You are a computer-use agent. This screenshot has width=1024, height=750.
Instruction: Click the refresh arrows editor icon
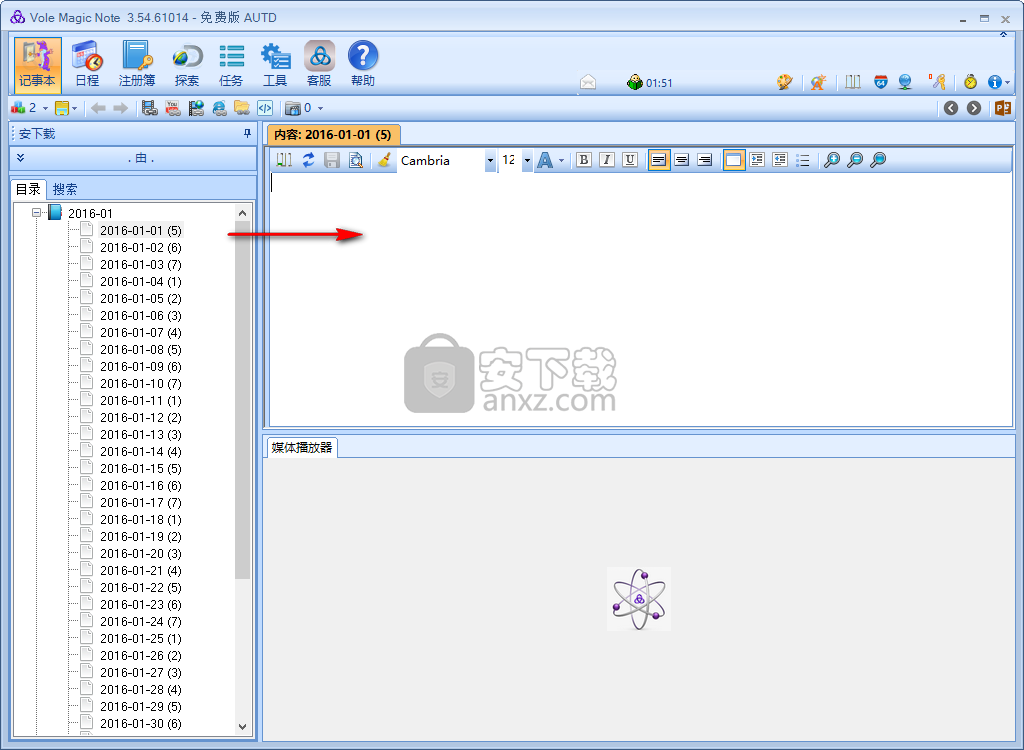[x=308, y=160]
